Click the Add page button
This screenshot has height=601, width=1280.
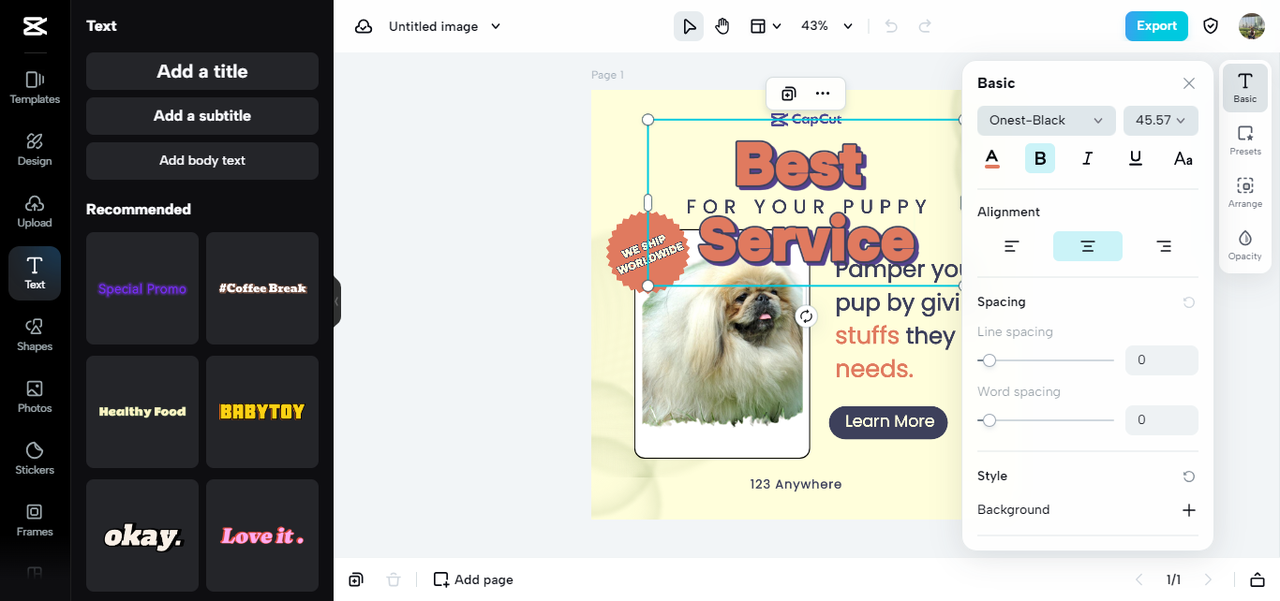(x=473, y=580)
